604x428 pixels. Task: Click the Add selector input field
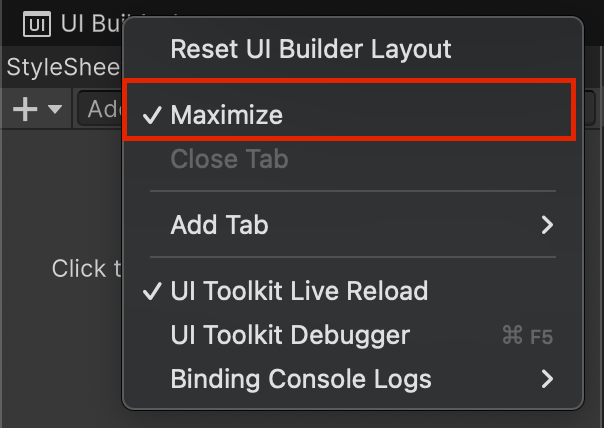pos(102,109)
